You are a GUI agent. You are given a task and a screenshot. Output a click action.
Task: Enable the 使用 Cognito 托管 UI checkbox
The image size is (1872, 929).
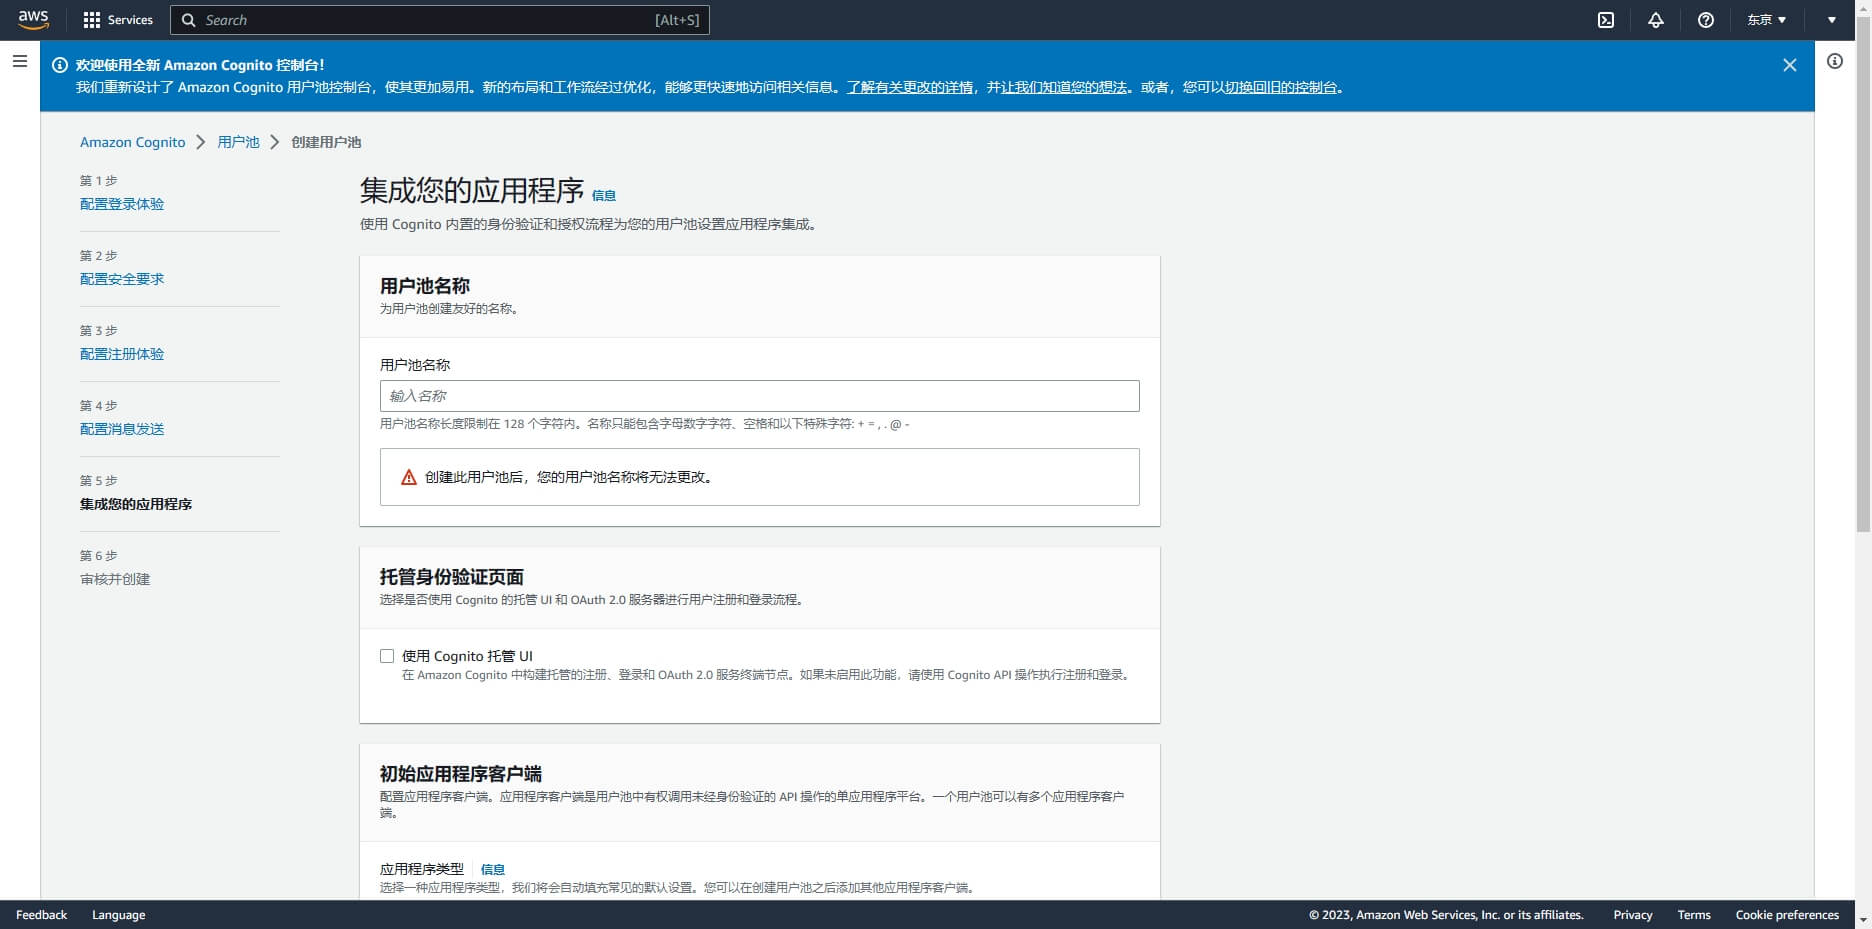pos(387,656)
